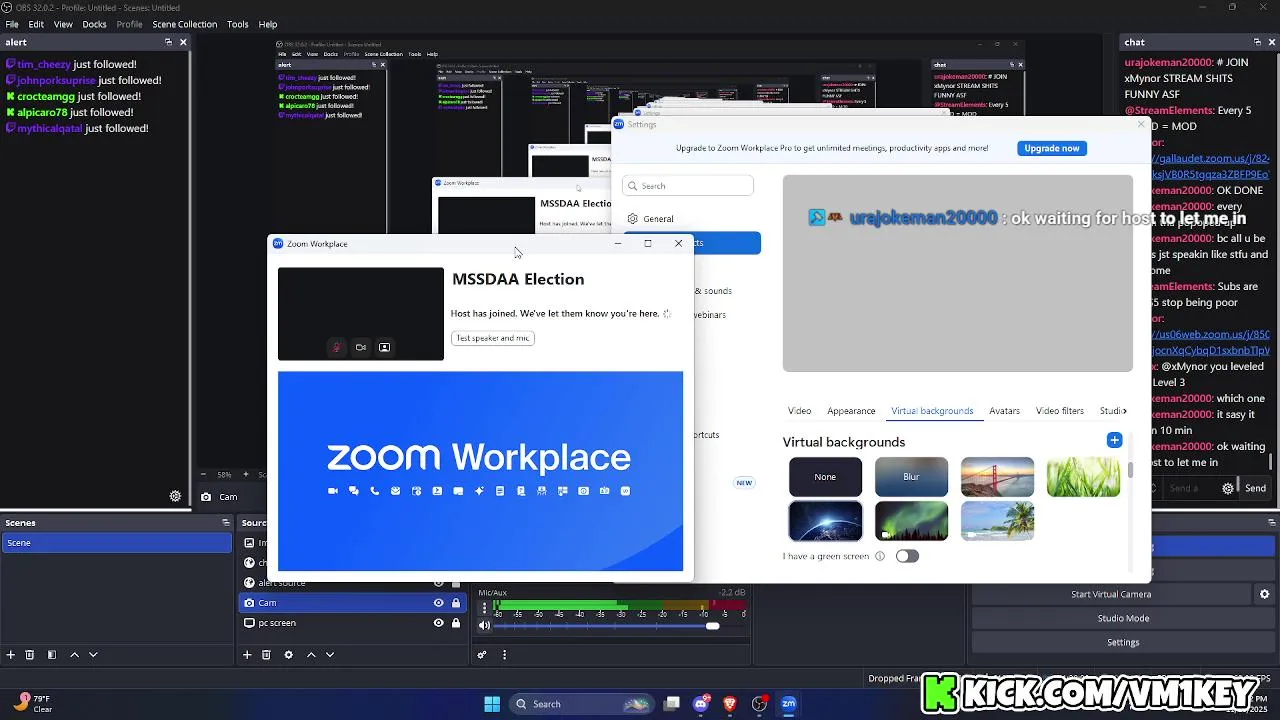Select Blur virtual background

[x=911, y=477]
